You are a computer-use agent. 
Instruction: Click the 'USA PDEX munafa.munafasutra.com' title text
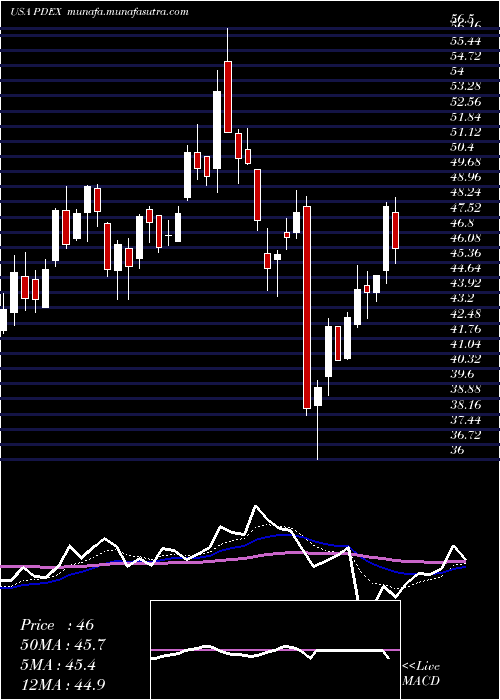99,12
